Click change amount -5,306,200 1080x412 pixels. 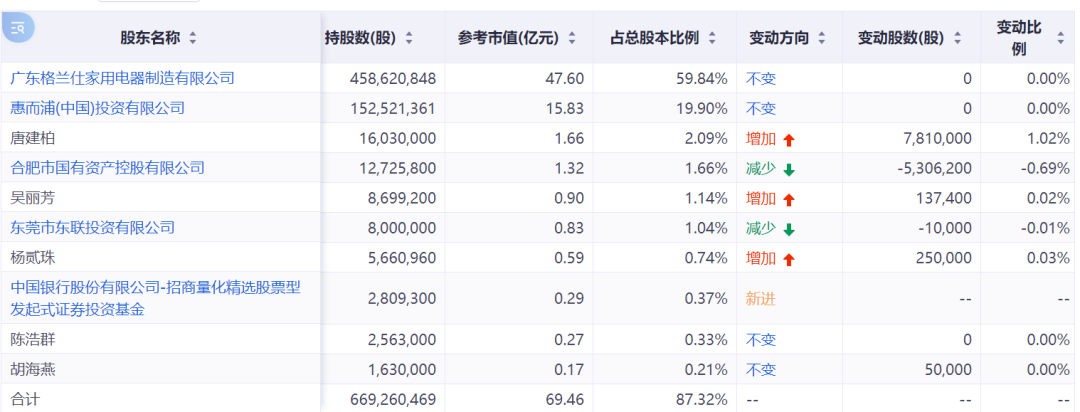935,168
